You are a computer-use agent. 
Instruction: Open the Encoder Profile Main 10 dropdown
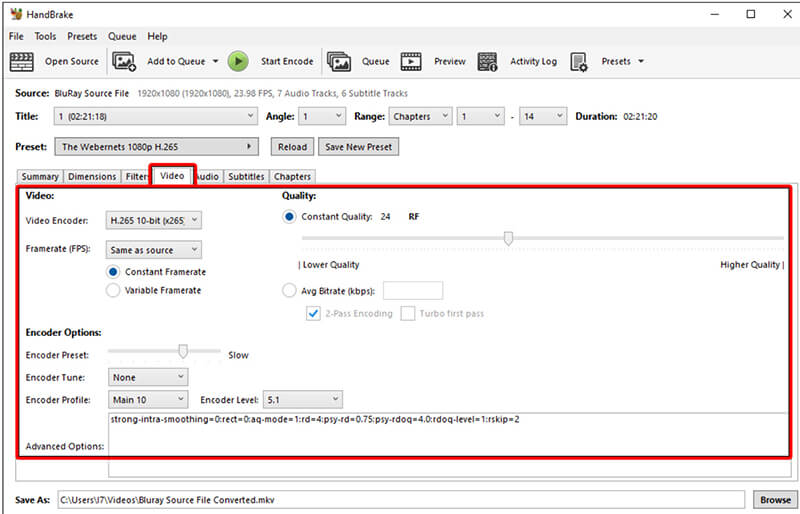(x=148, y=400)
